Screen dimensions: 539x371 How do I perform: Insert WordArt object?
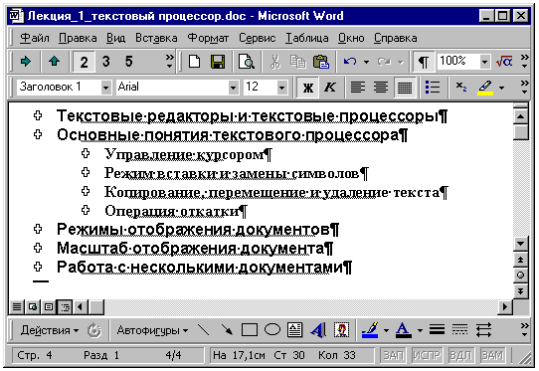318,330
